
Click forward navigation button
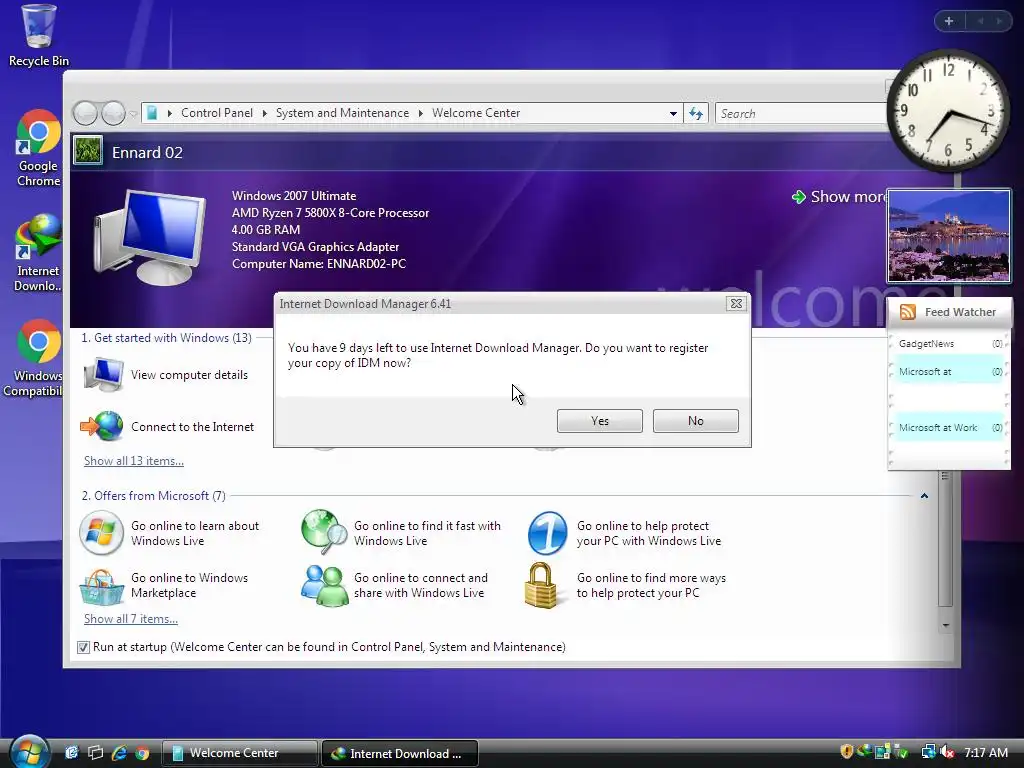tap(114, 114)
